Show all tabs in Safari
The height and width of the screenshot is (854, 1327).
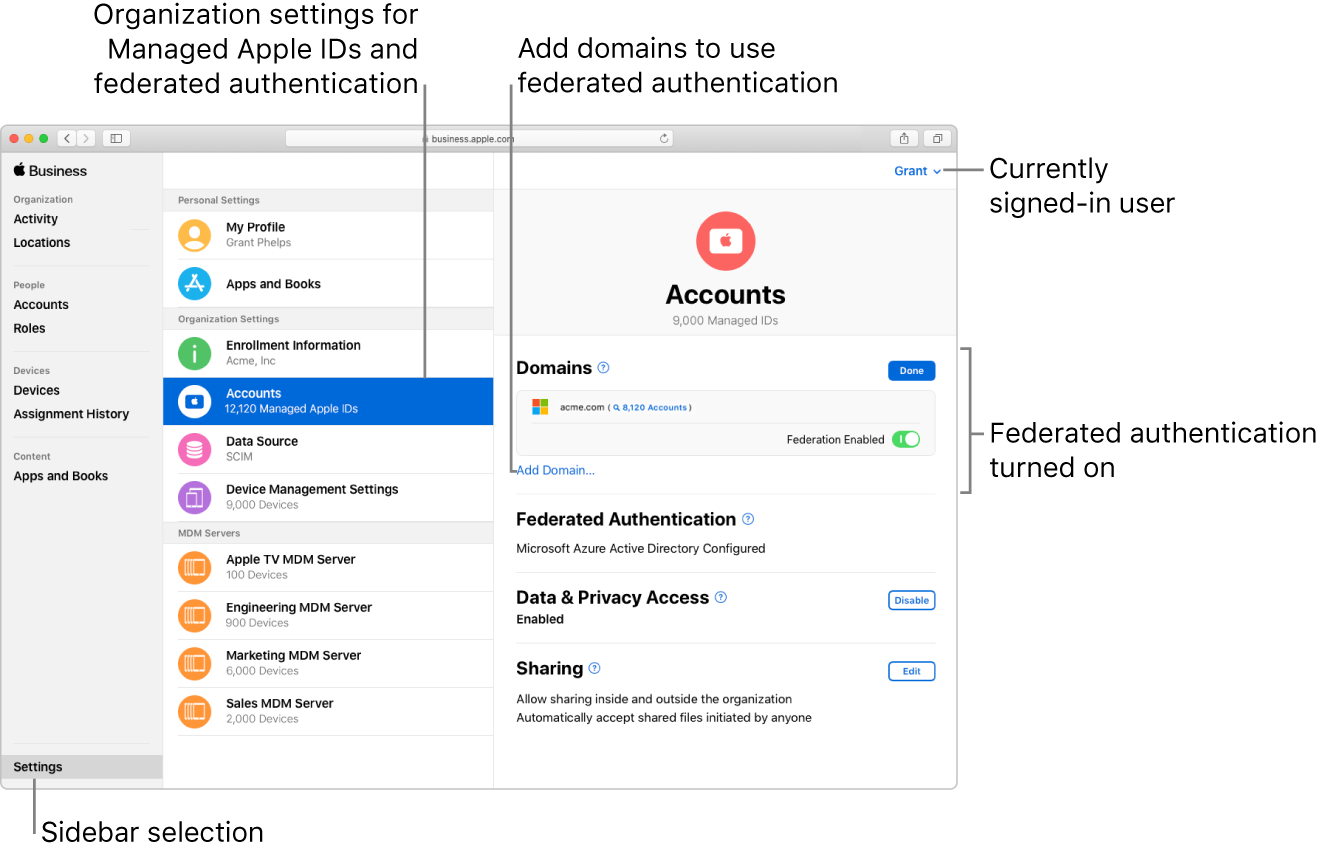pos(938,139)
